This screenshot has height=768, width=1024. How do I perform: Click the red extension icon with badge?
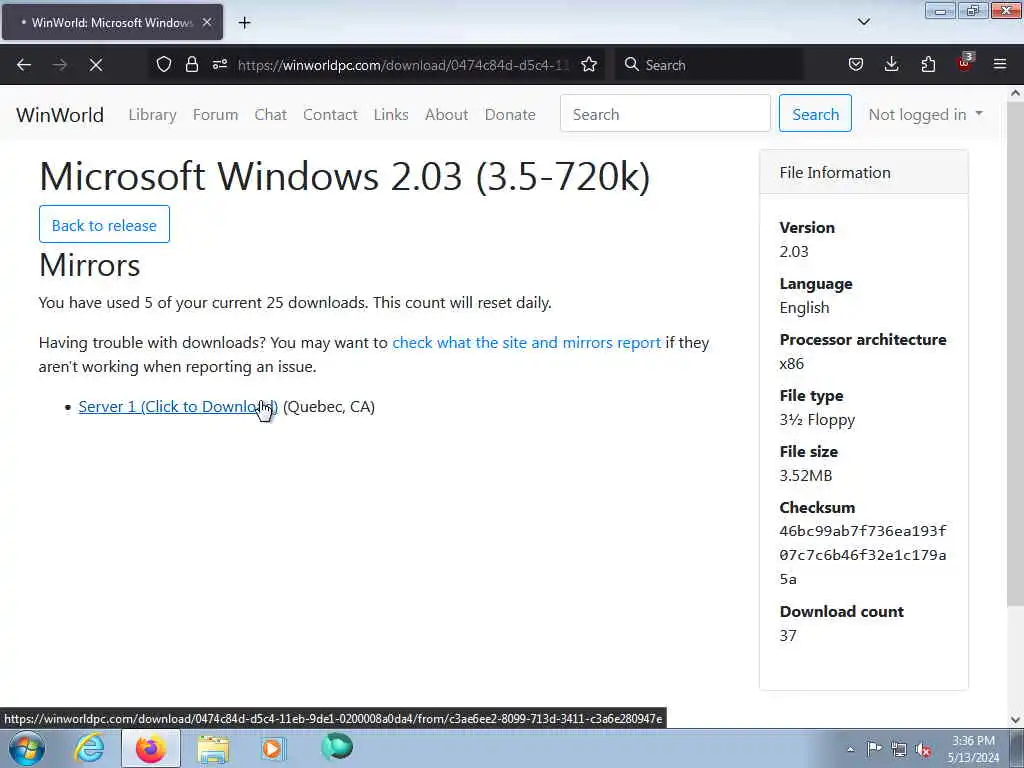(x=965, y=63)
